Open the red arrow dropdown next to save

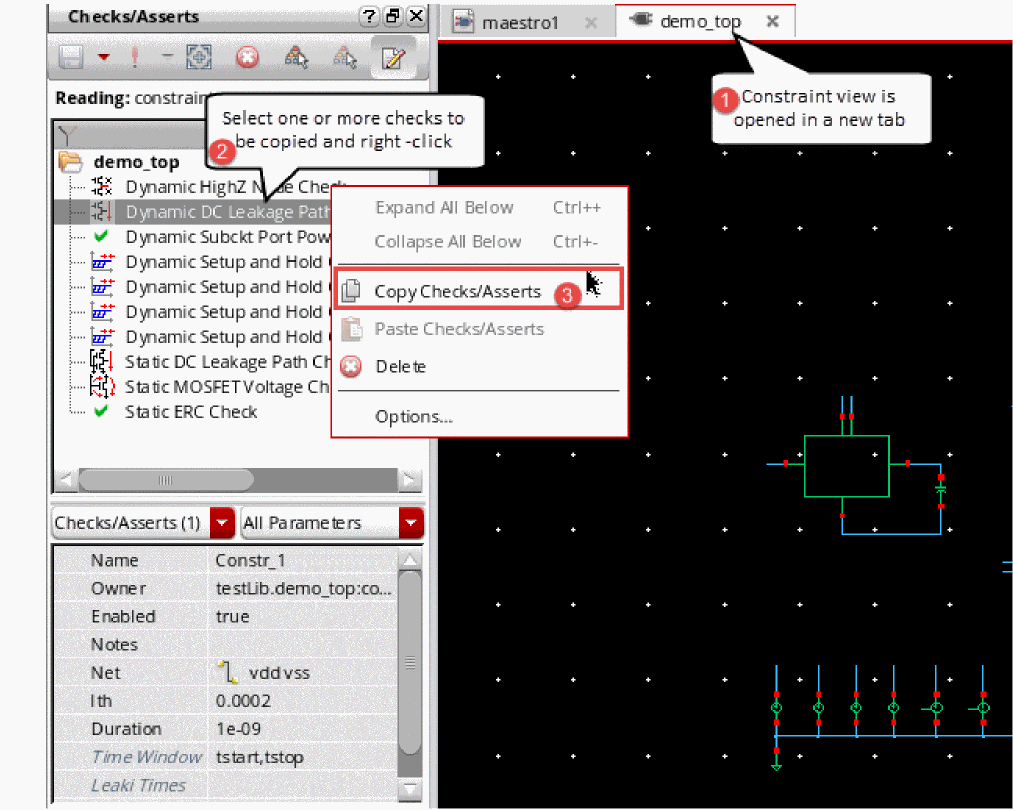click(x=104, y=57)
